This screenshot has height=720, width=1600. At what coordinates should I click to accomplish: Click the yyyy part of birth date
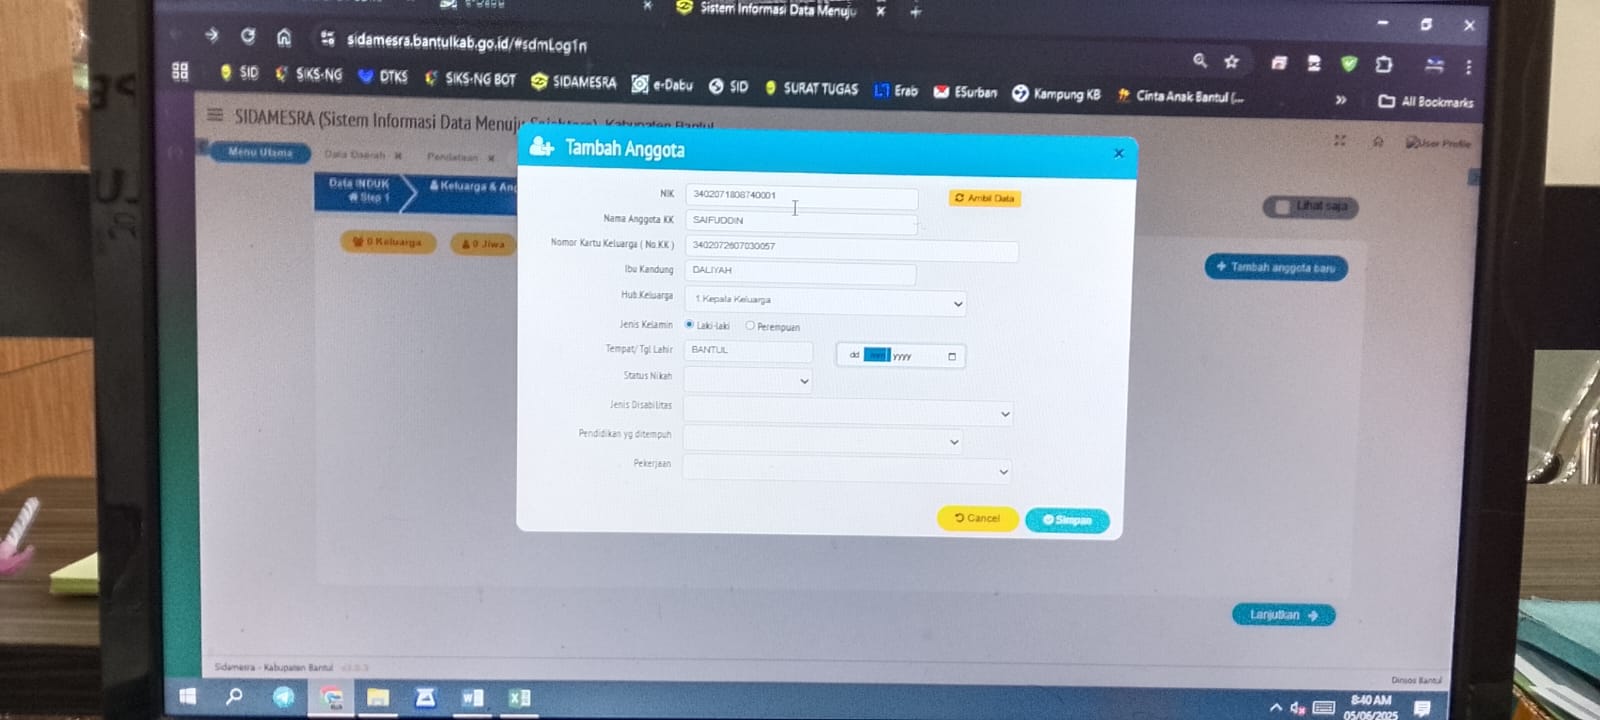click(x=902, y=356)
